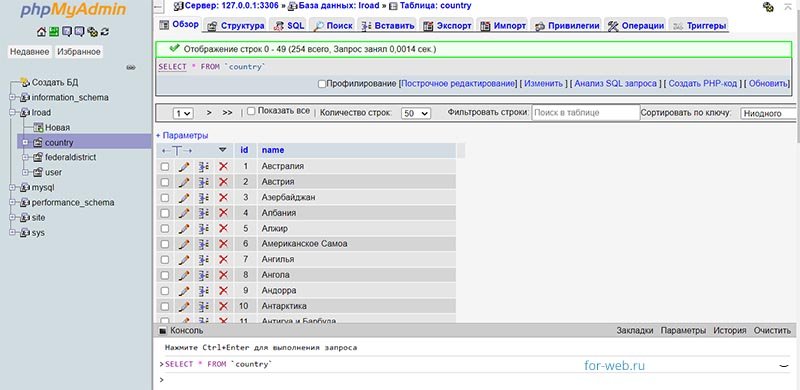The width and height of the screenshot is (800, 390).
Task: Click edit pencil for row Антарктика
Action: (x=184, y=306)
